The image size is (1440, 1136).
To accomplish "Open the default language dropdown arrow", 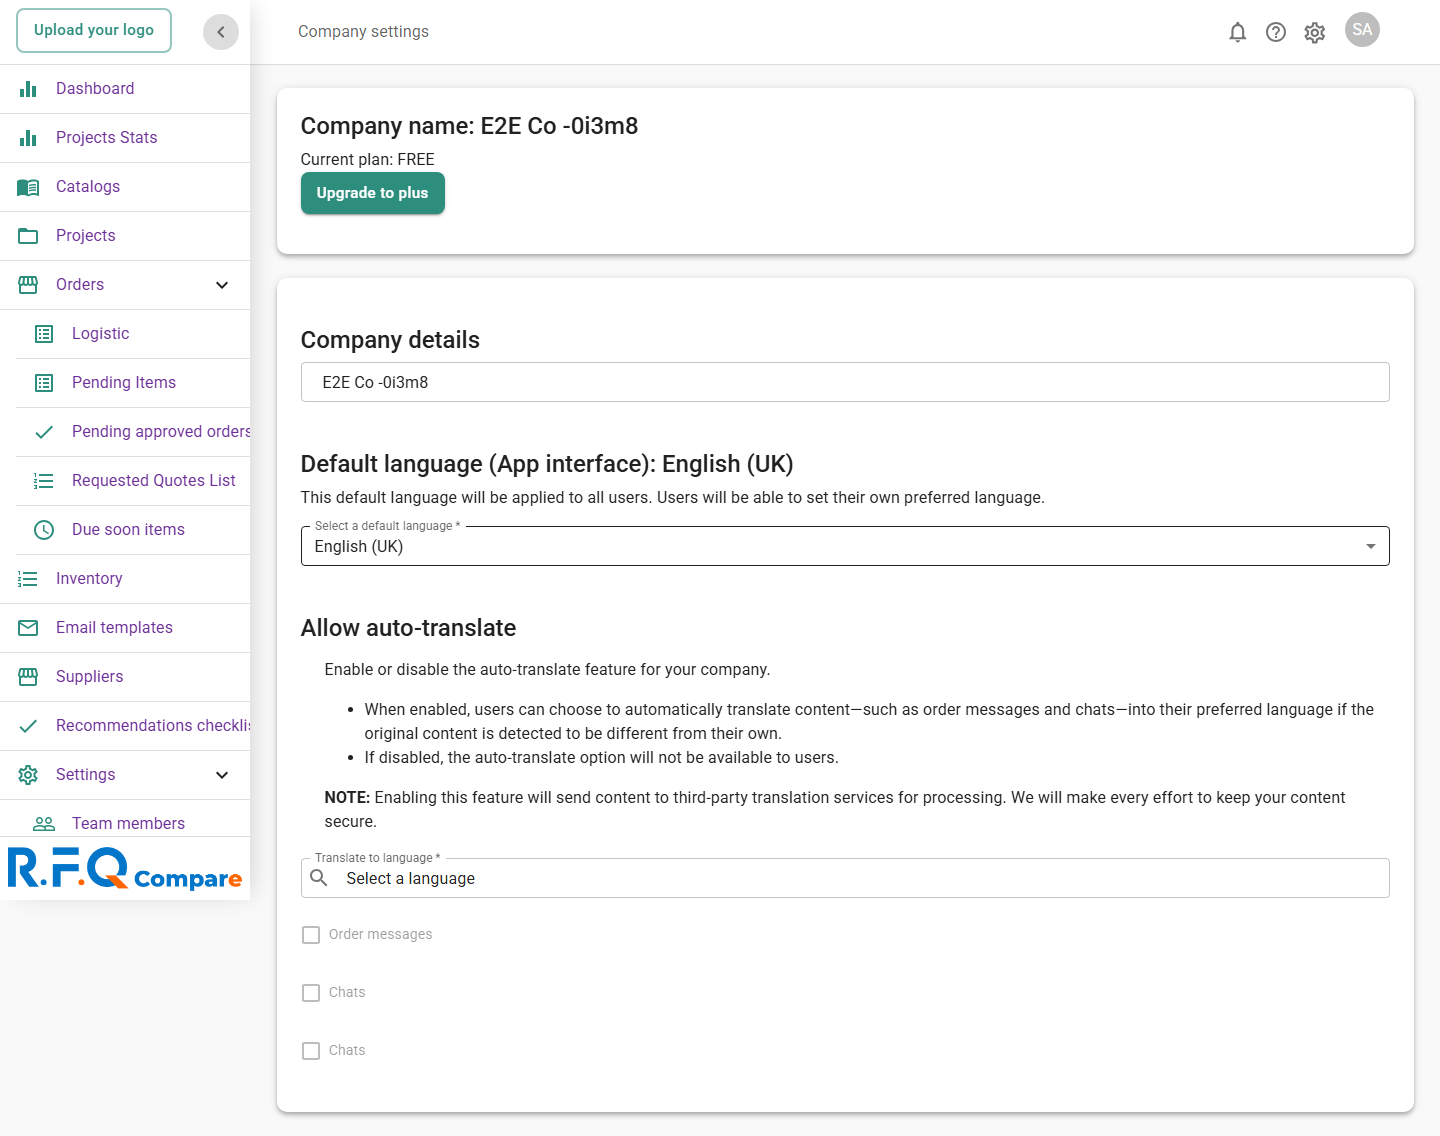I will [x=1371, y=546].
